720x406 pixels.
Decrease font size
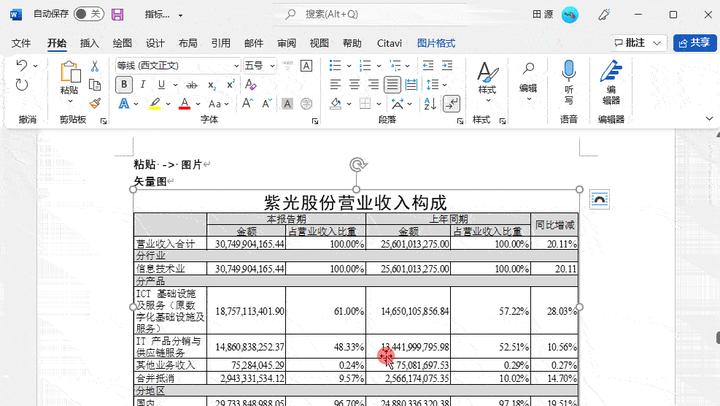click(267, 104)
